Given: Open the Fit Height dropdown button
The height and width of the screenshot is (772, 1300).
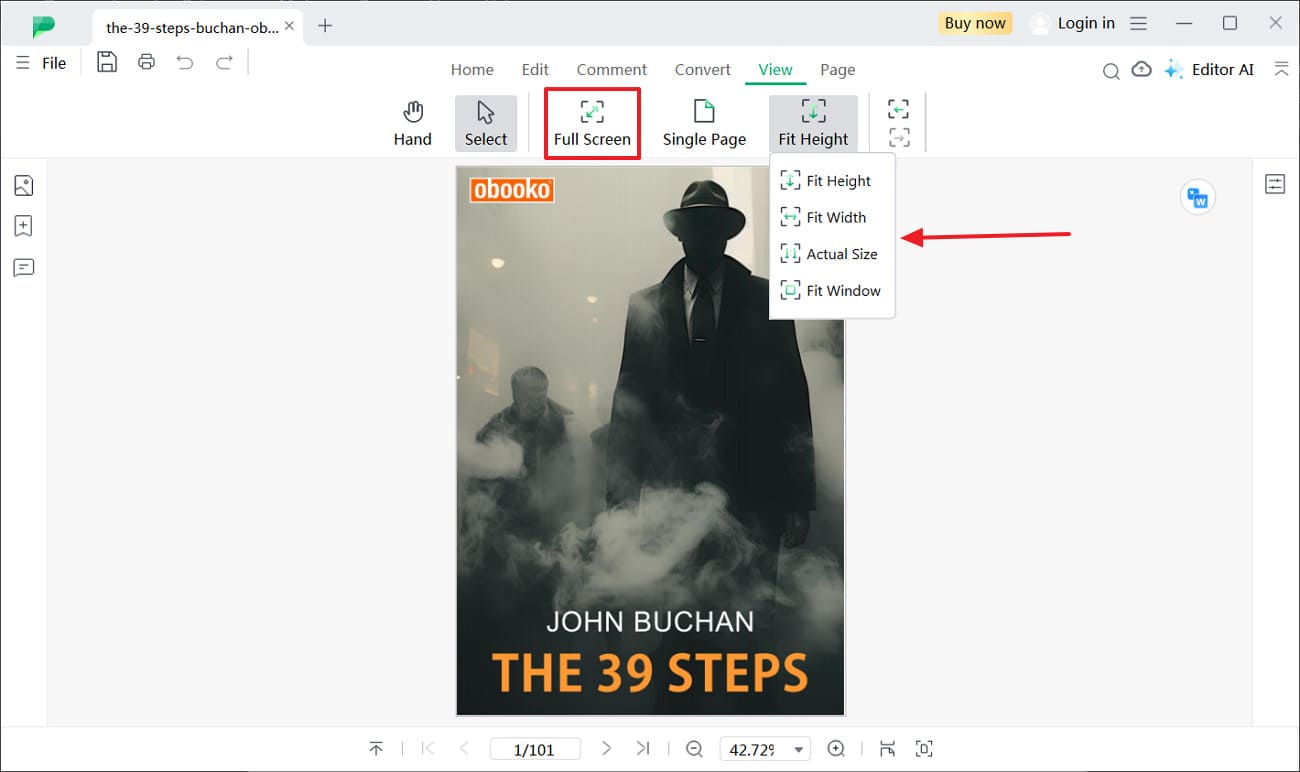Looking at the screenshot, I should 813,123.
